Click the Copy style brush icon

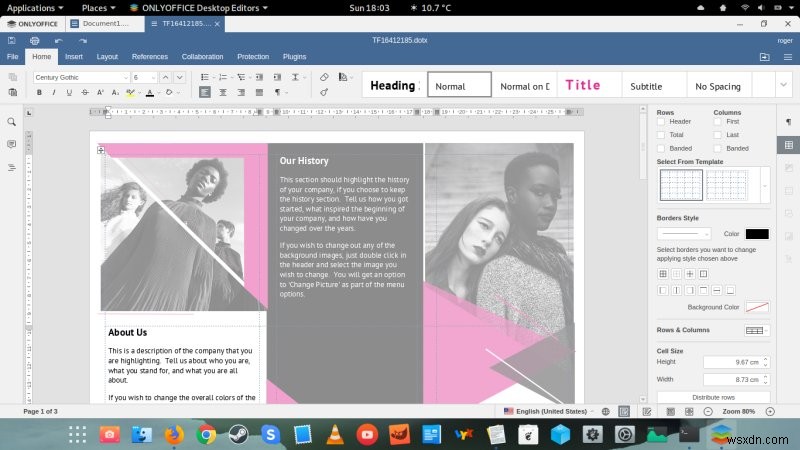(x=324, y=92)
